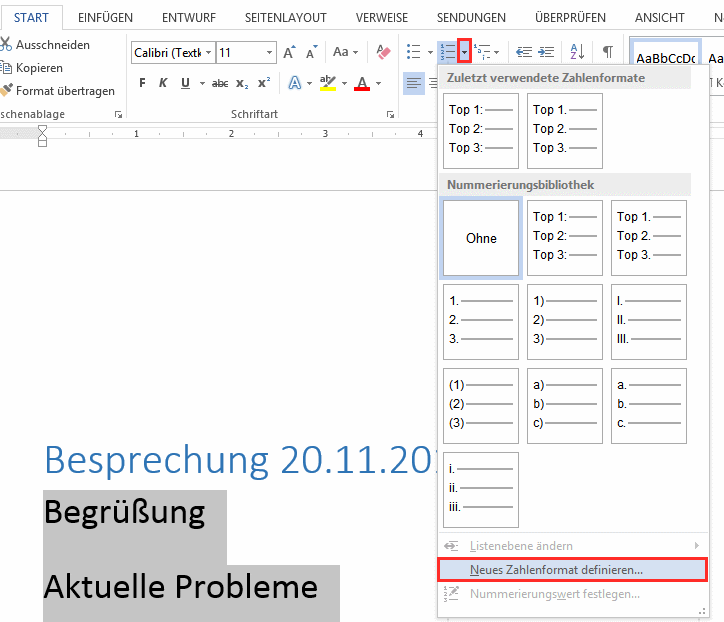
Task: Click the bullet list icon
Action: click(x=414, y=52)
